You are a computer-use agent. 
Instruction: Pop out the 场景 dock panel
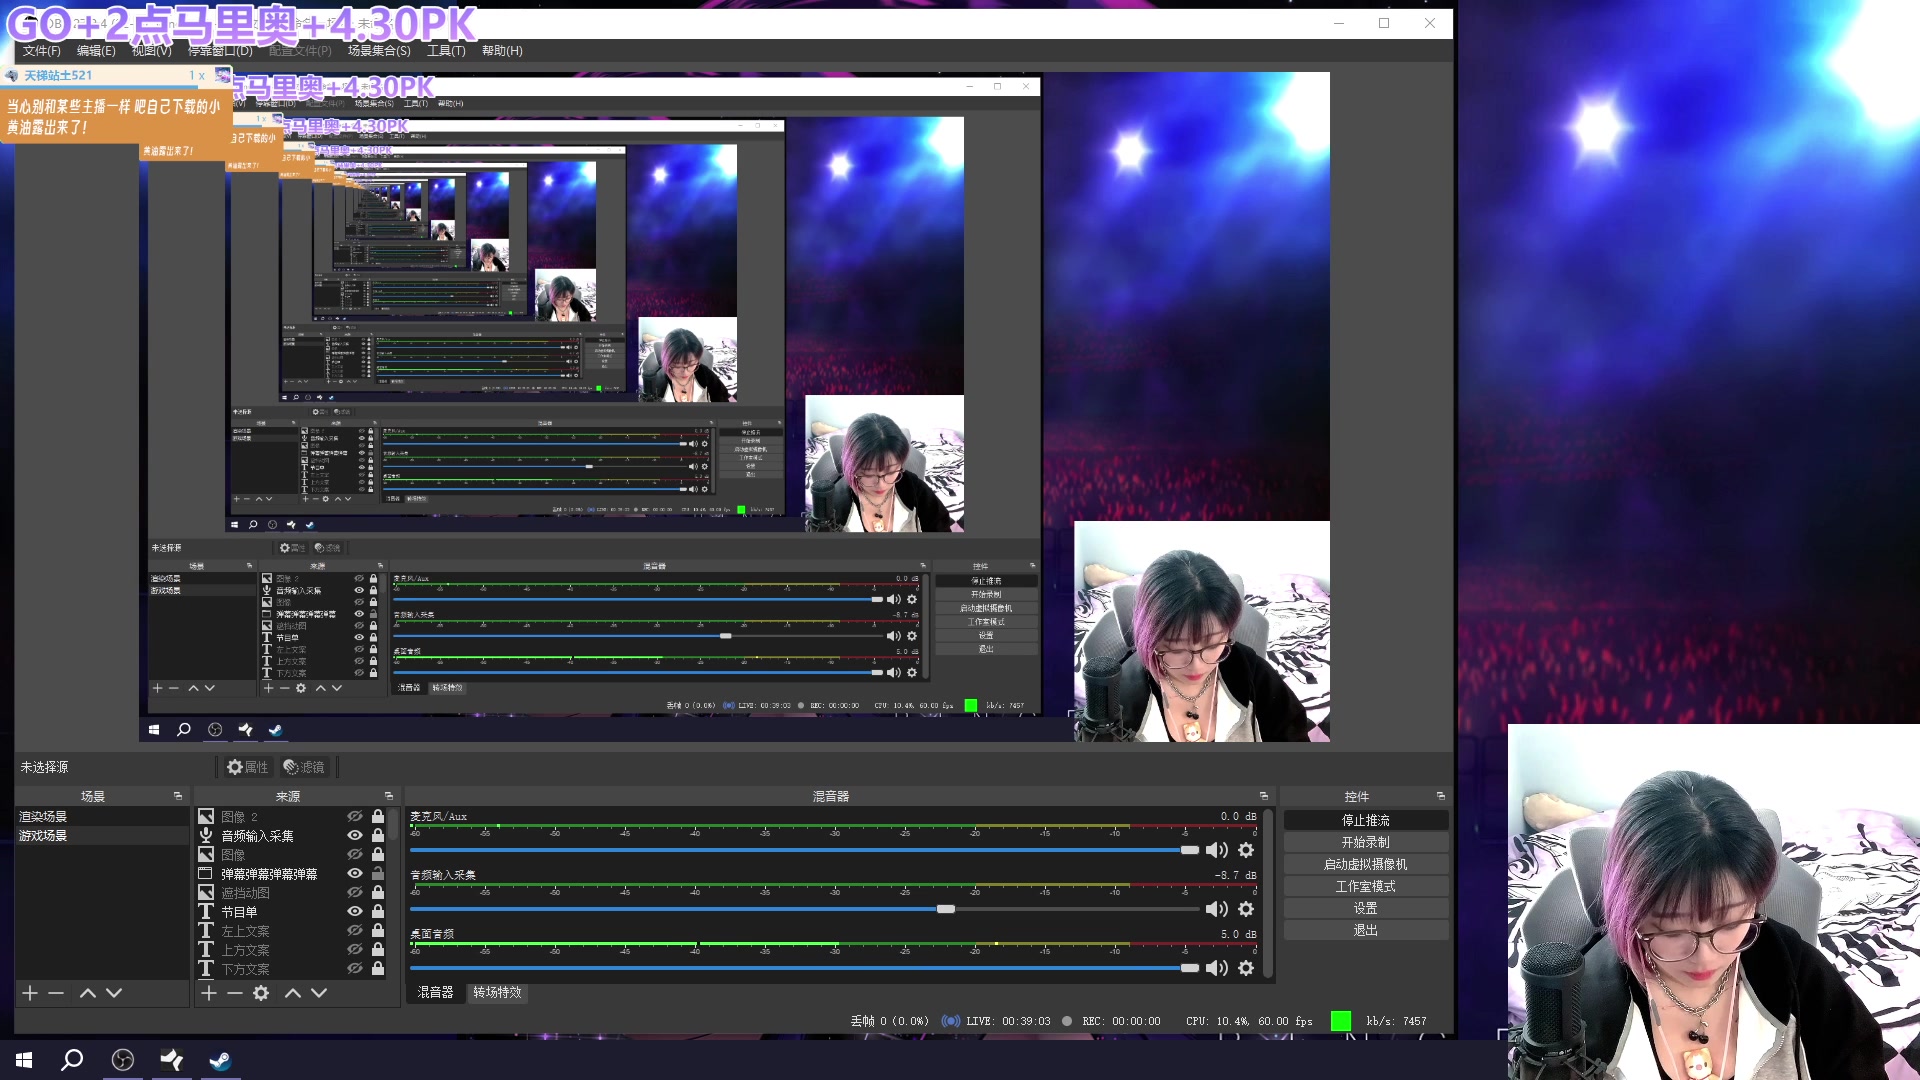coord(178,796)
